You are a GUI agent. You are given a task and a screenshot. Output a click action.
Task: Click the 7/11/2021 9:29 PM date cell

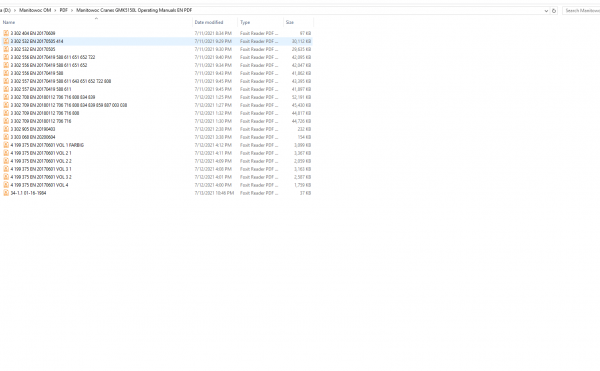tap(213, 41)
